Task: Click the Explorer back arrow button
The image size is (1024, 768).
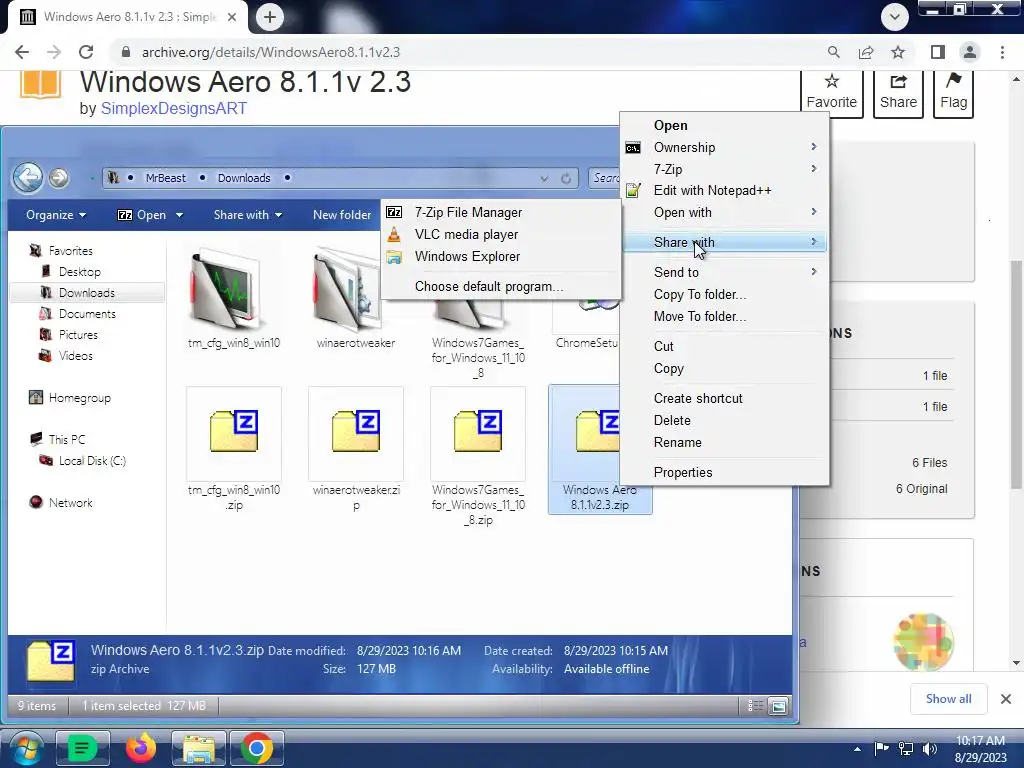Action: pos(27,177)
